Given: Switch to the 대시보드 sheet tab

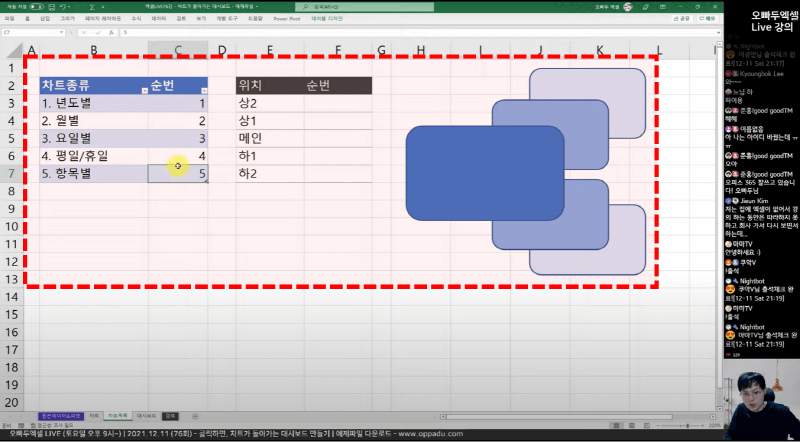Looking at the screenshot, I should pyautogui.click(x=145, y=414).
